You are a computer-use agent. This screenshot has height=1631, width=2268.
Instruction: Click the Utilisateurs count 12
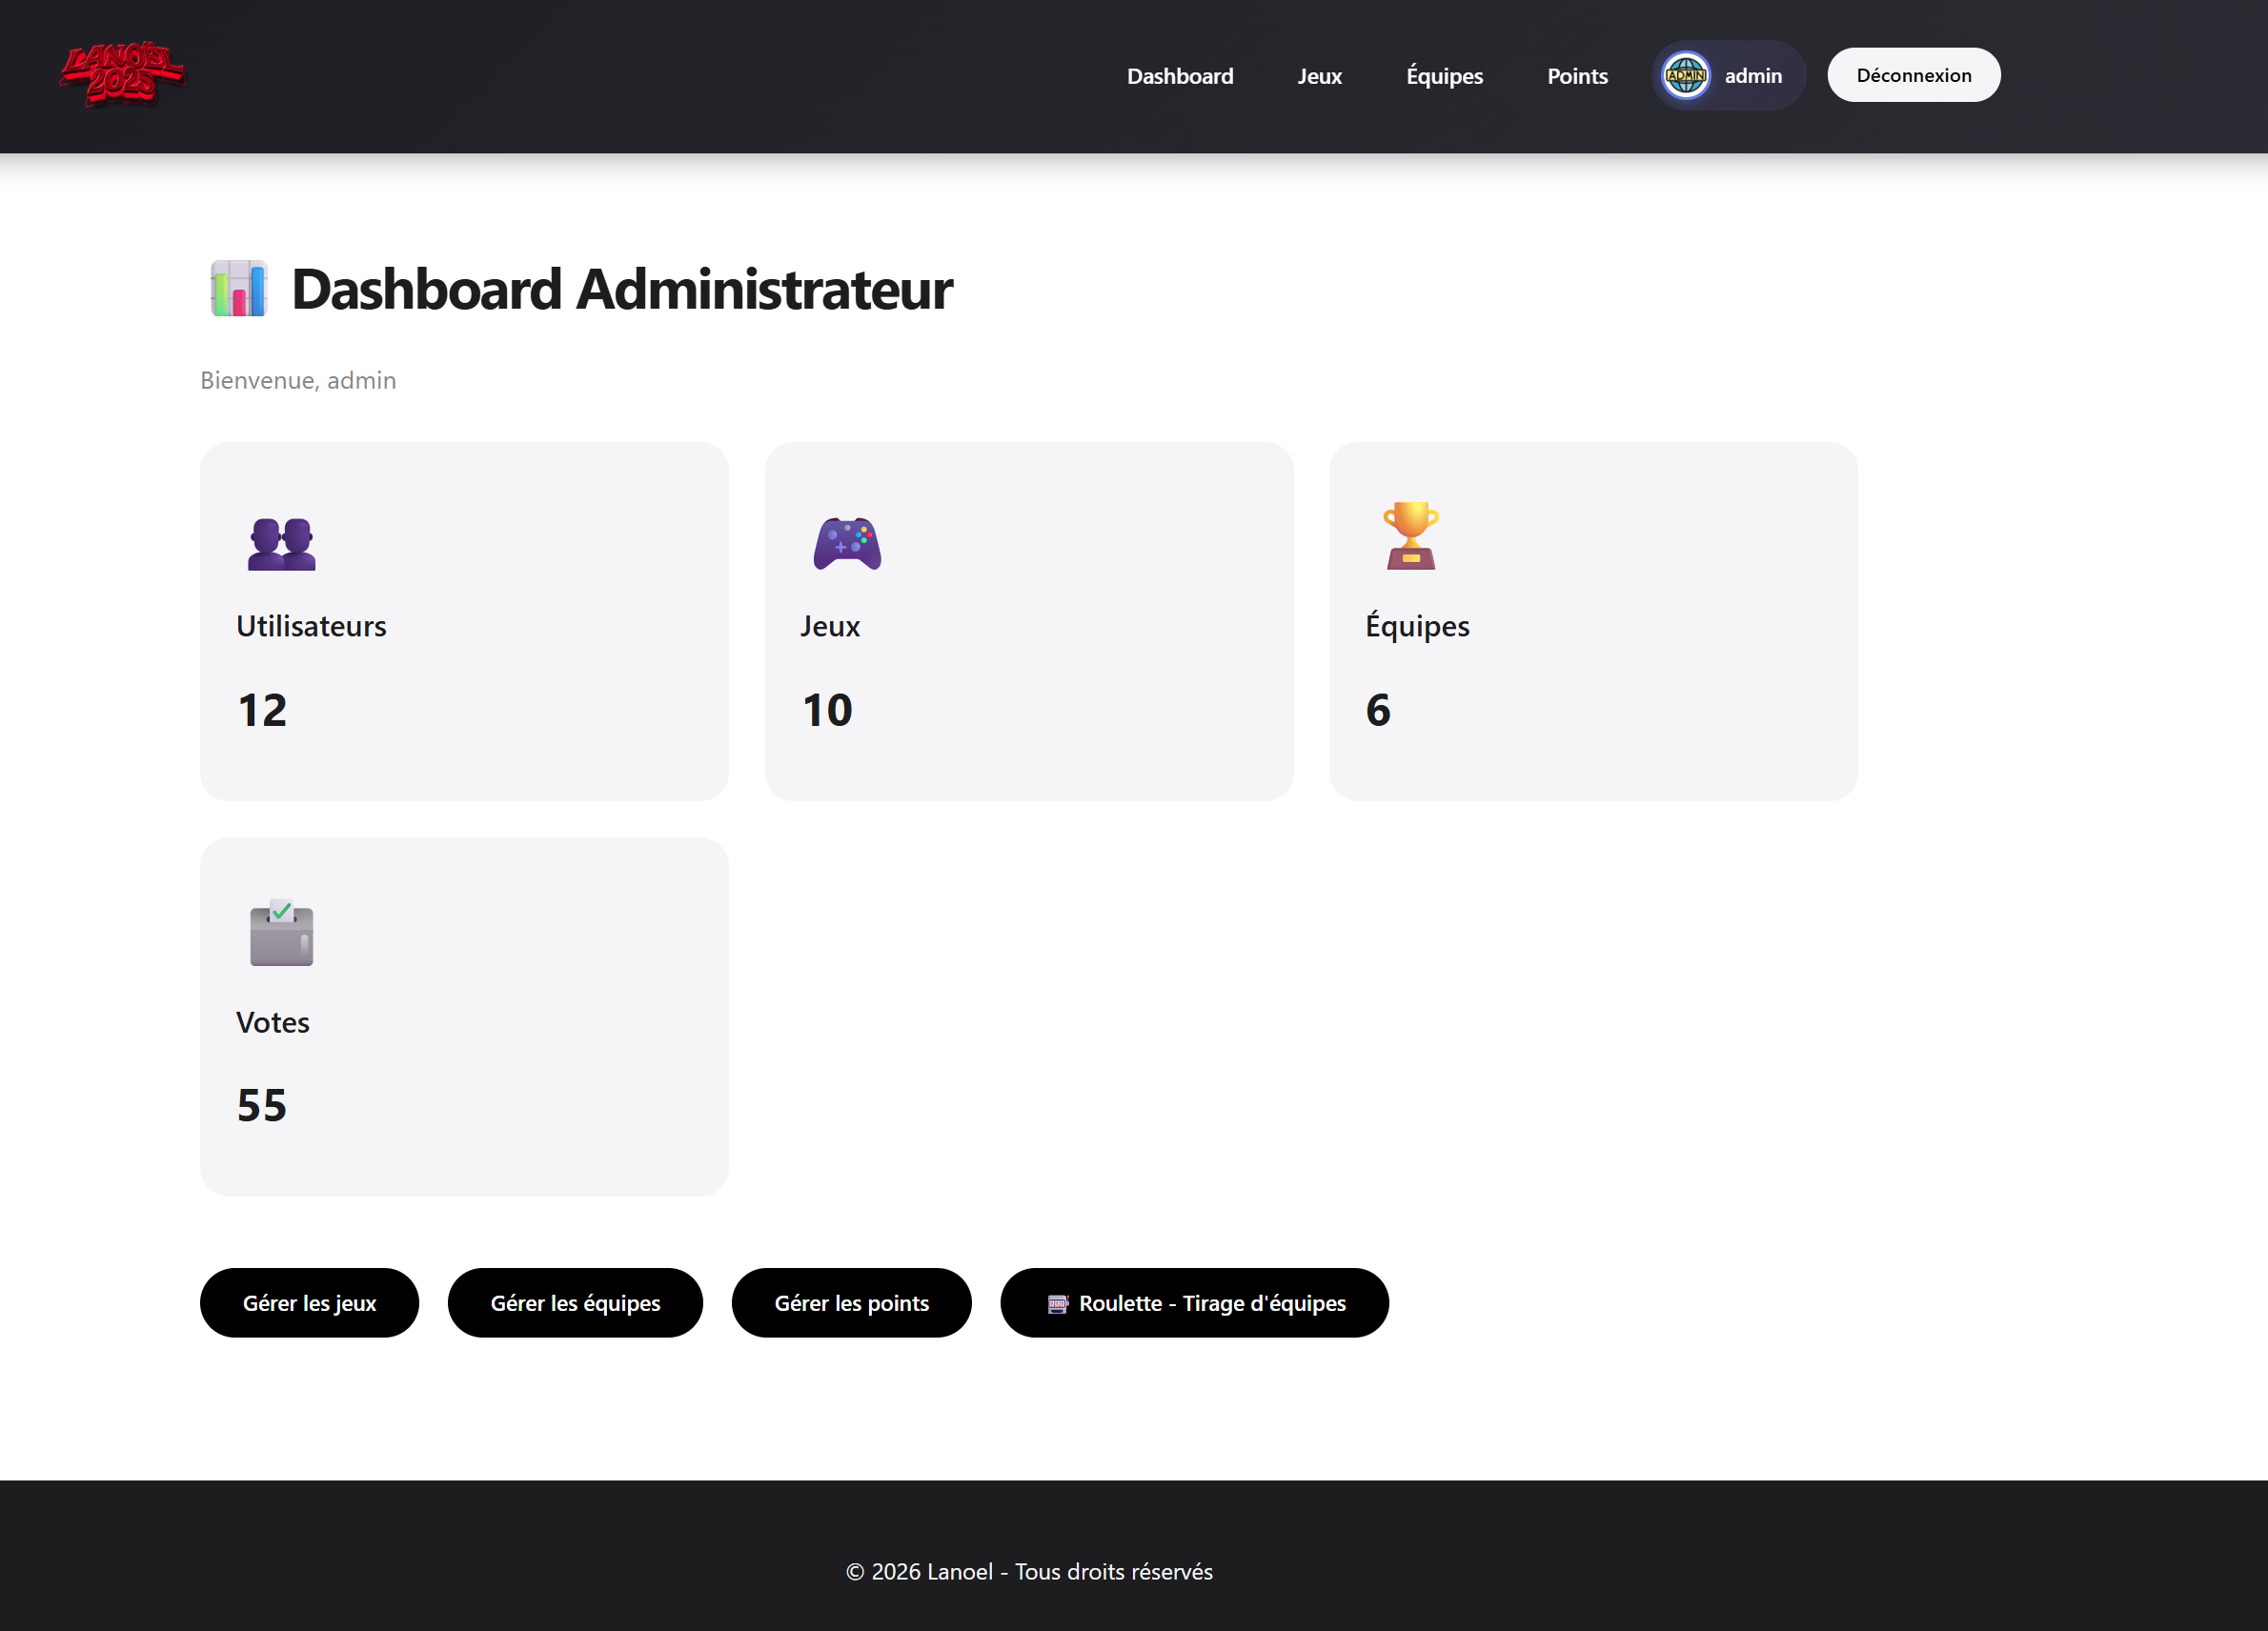[x=262, y=710]
